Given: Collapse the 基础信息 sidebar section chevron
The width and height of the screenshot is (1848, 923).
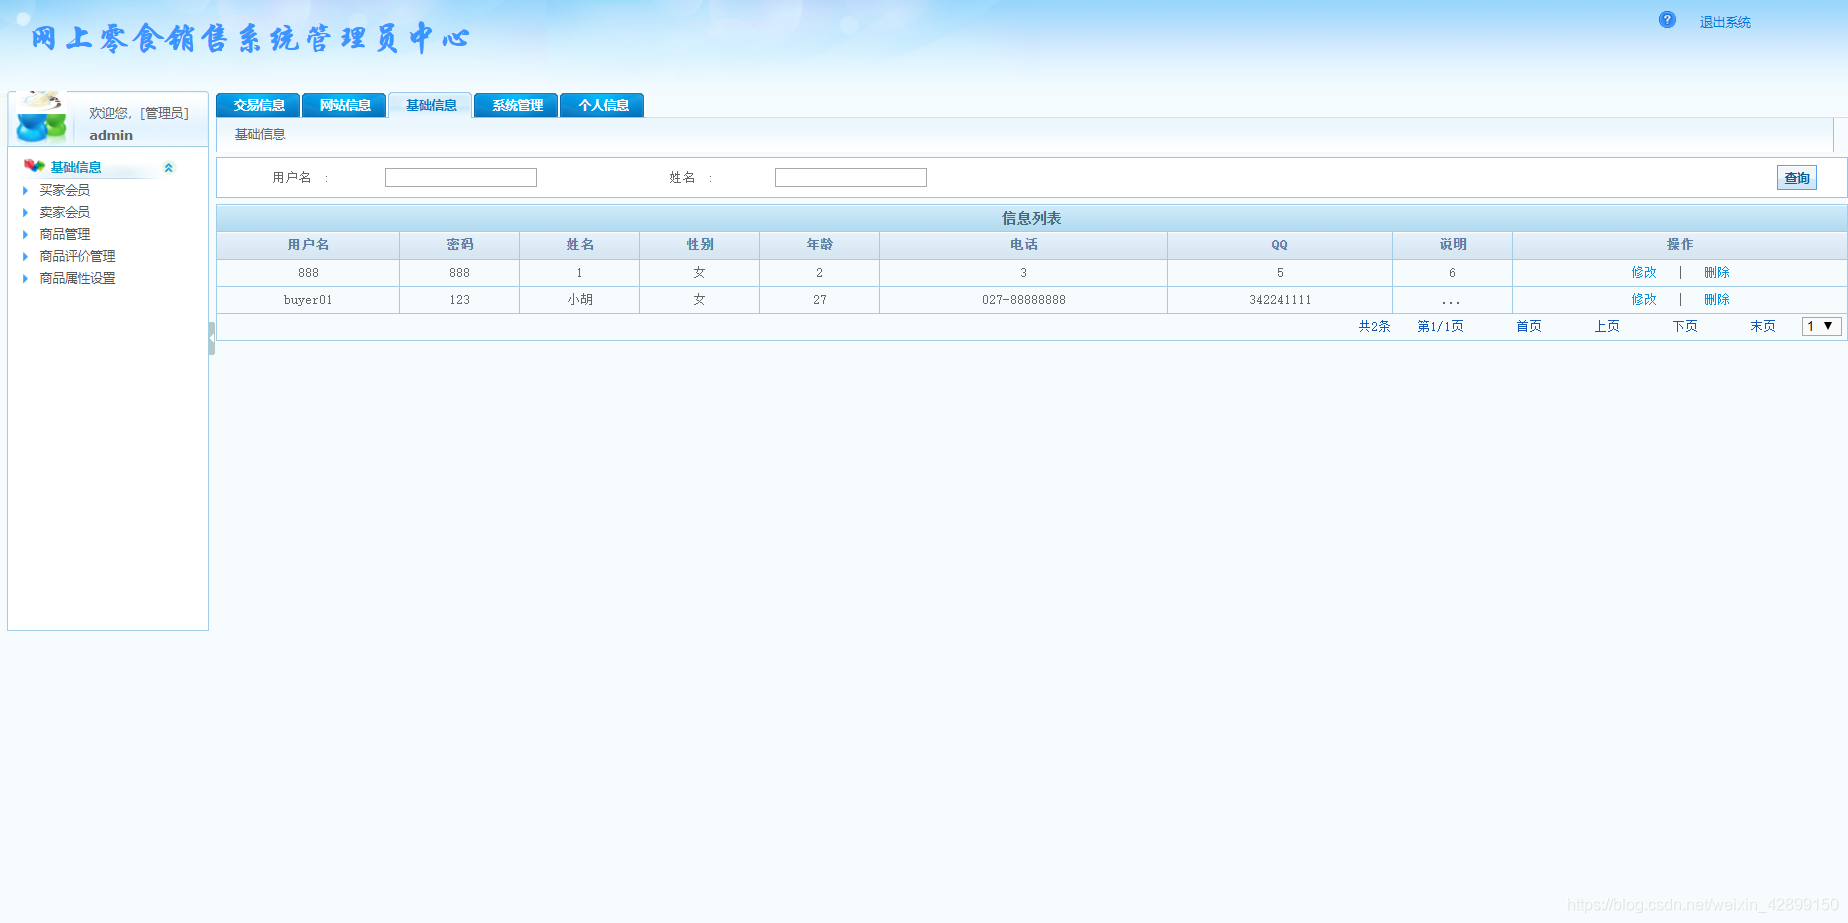Looking at the screenshot, I should pos(168,167).
